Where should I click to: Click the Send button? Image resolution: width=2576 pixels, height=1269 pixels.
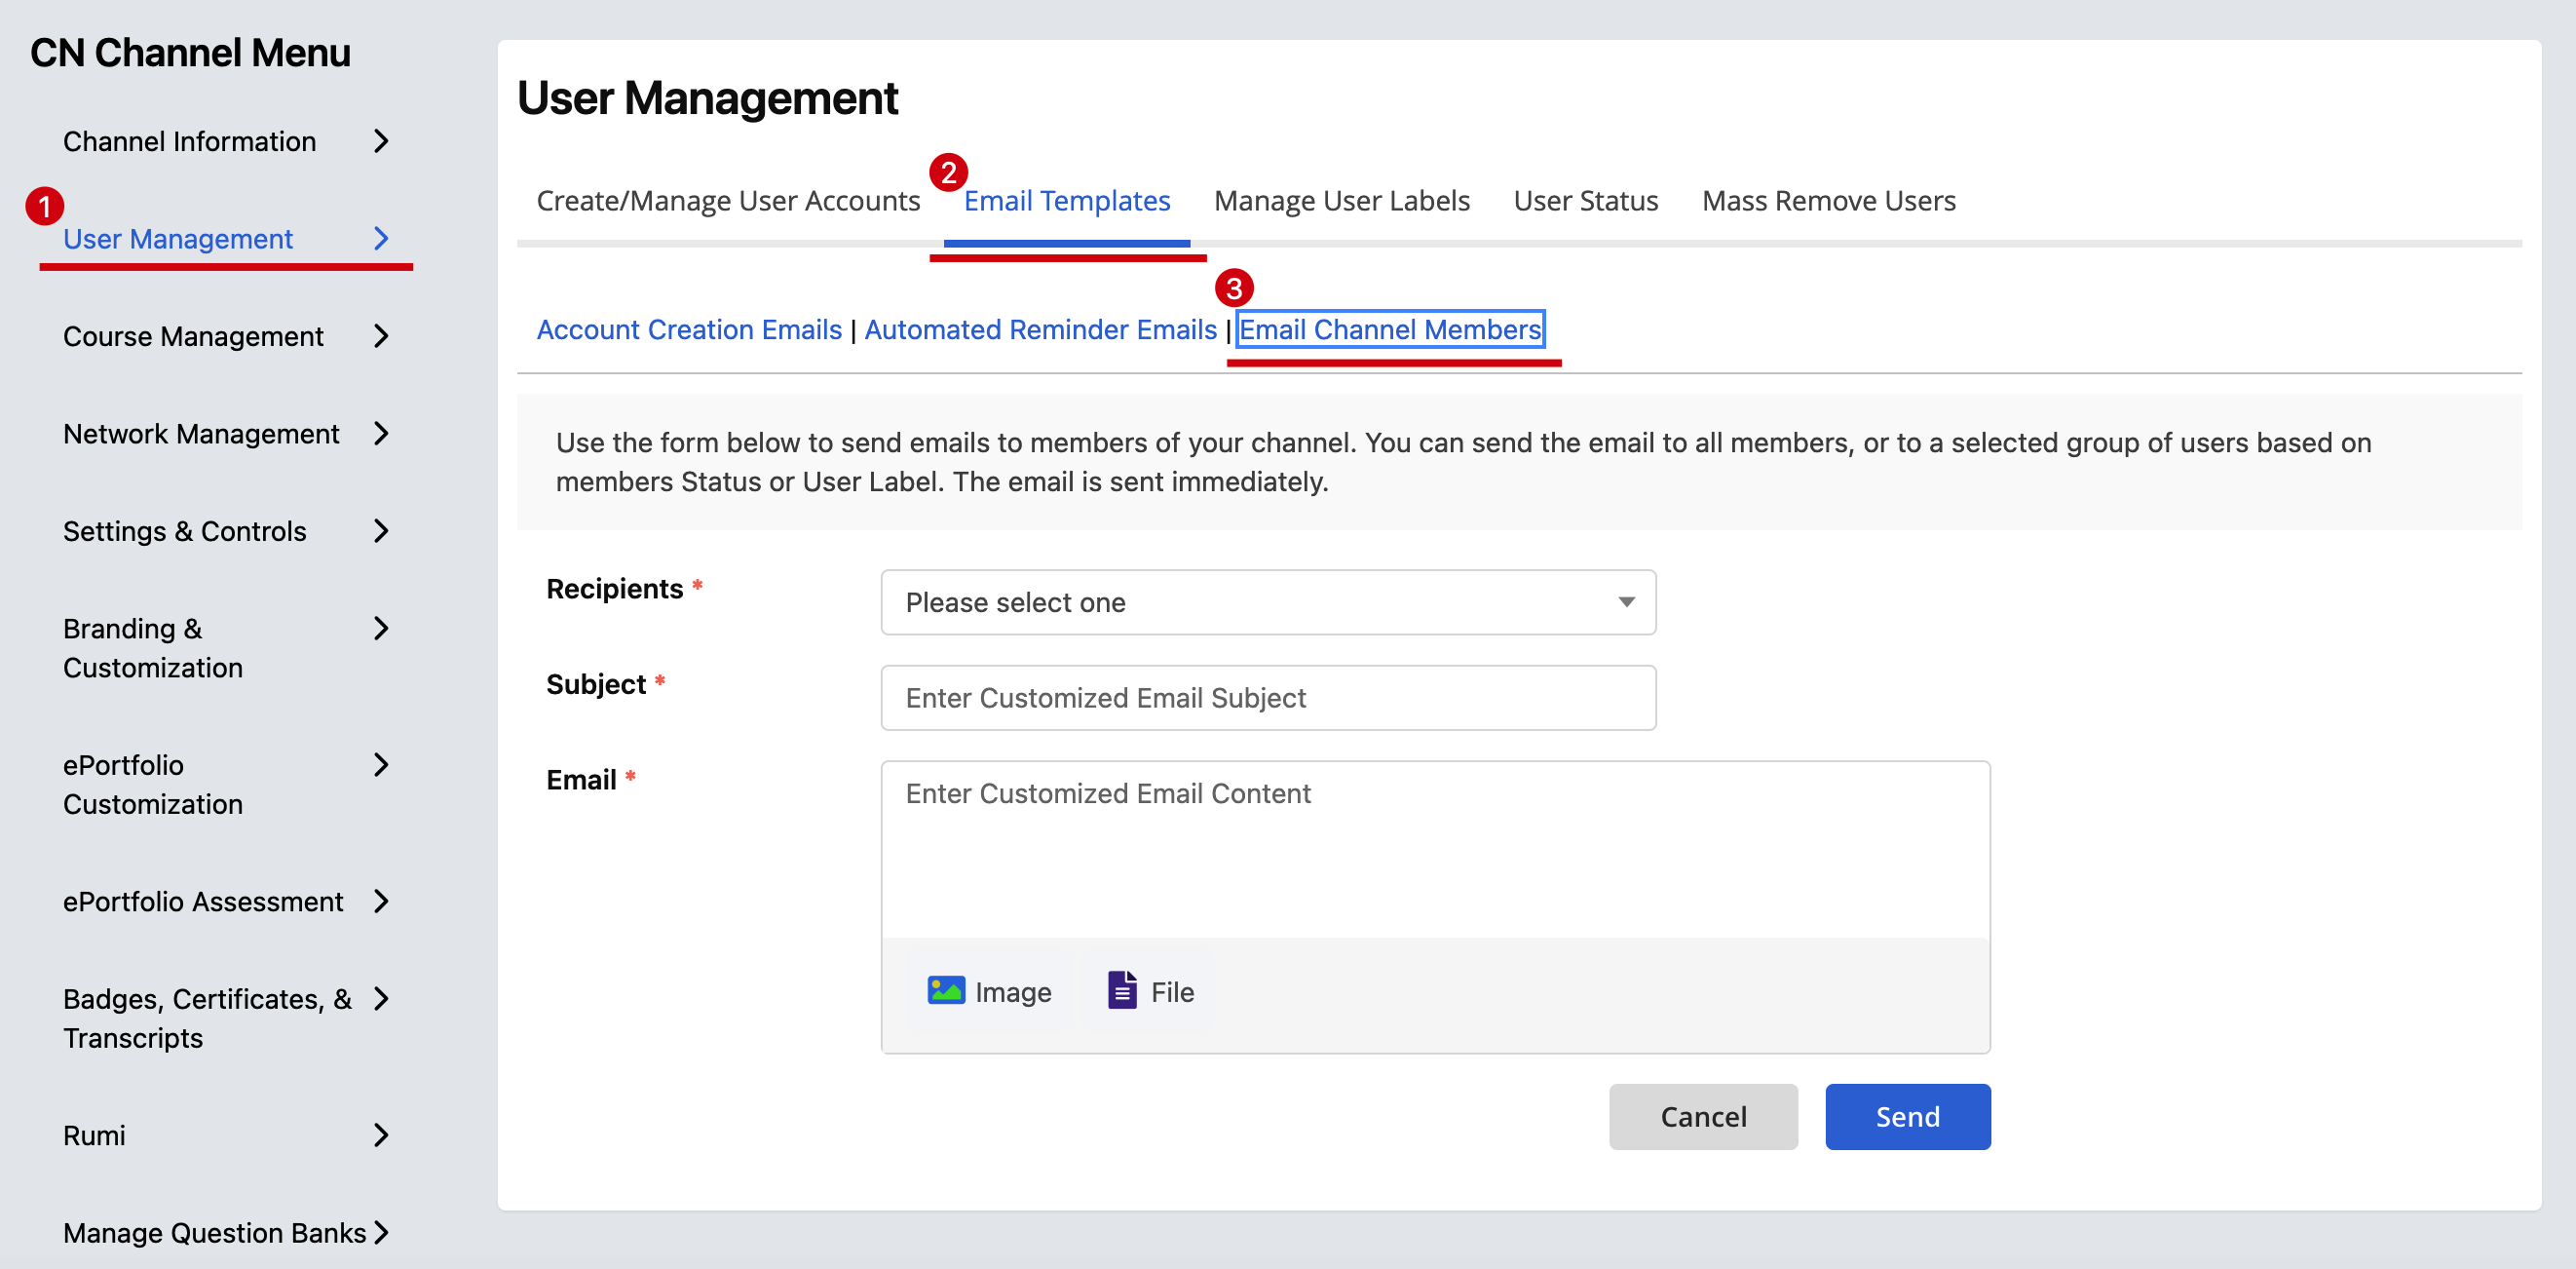pos(1907,1116)
